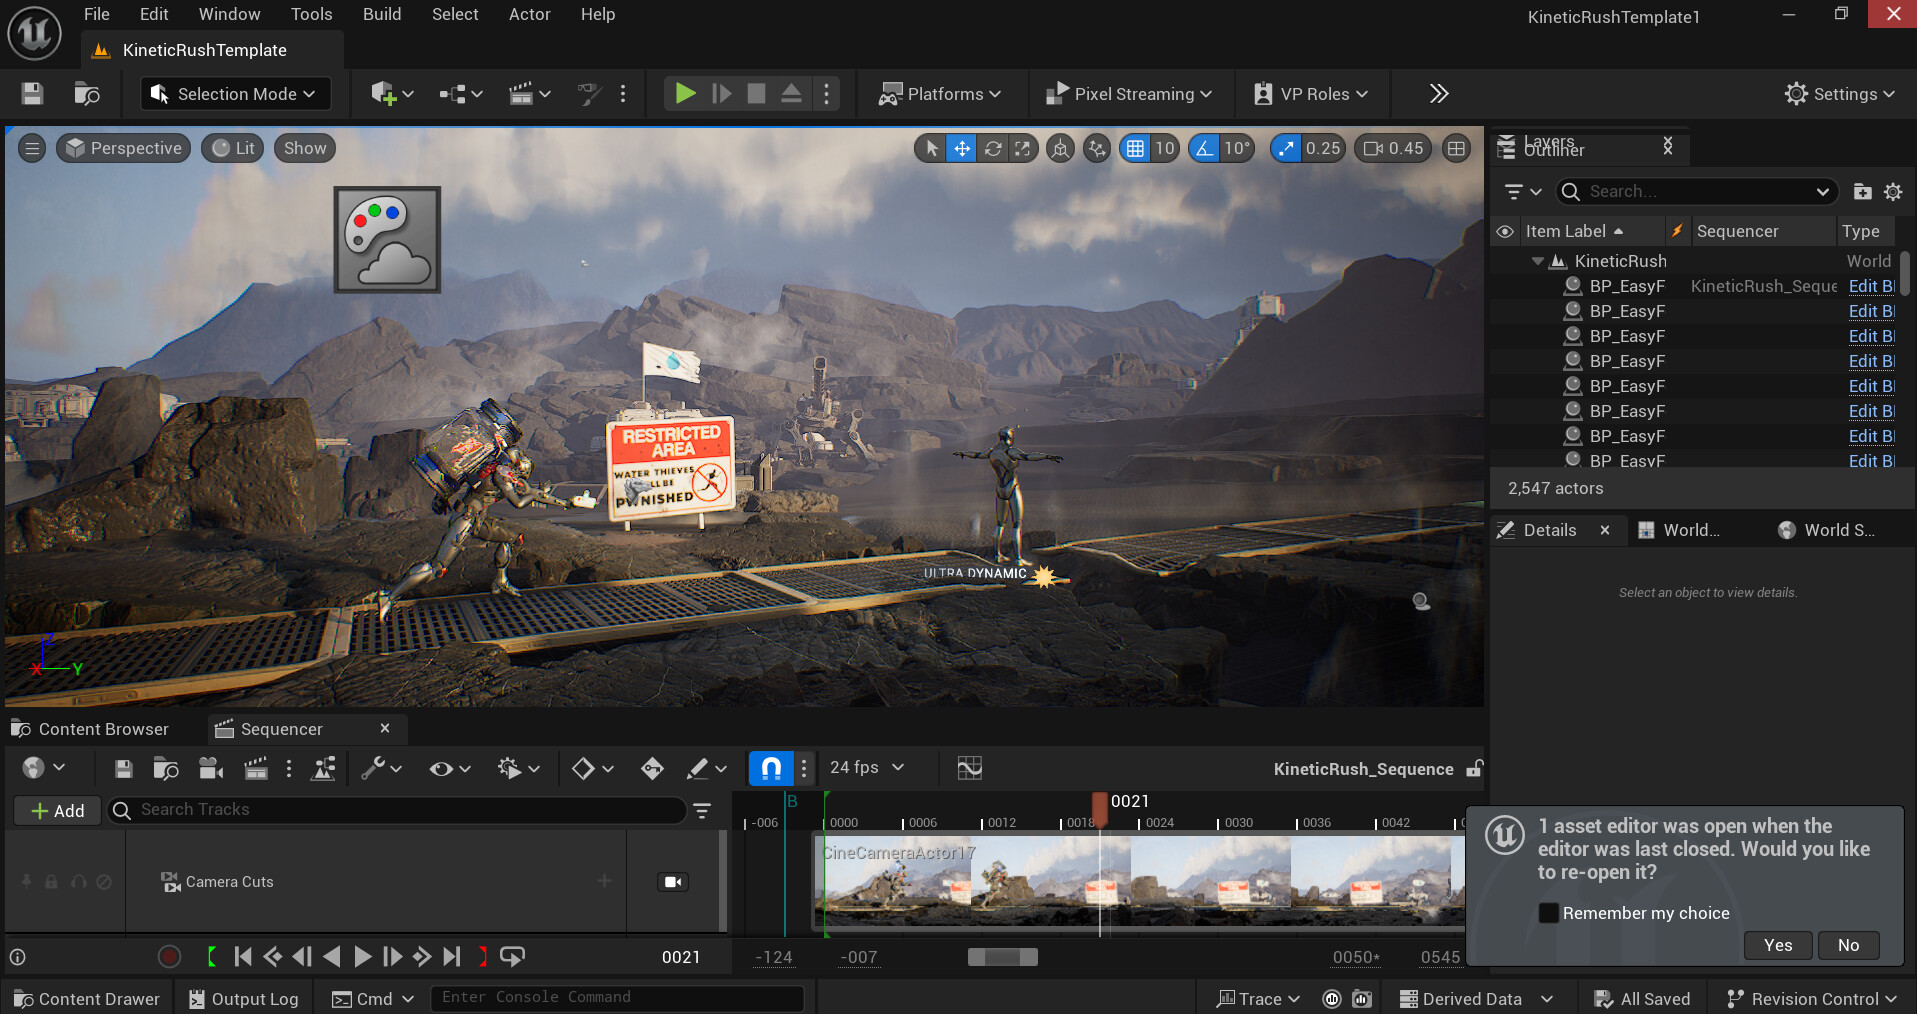Click Yes to re-open the asset editor
This screenshot has width=1917, height=1014.
coord(1777,945)
